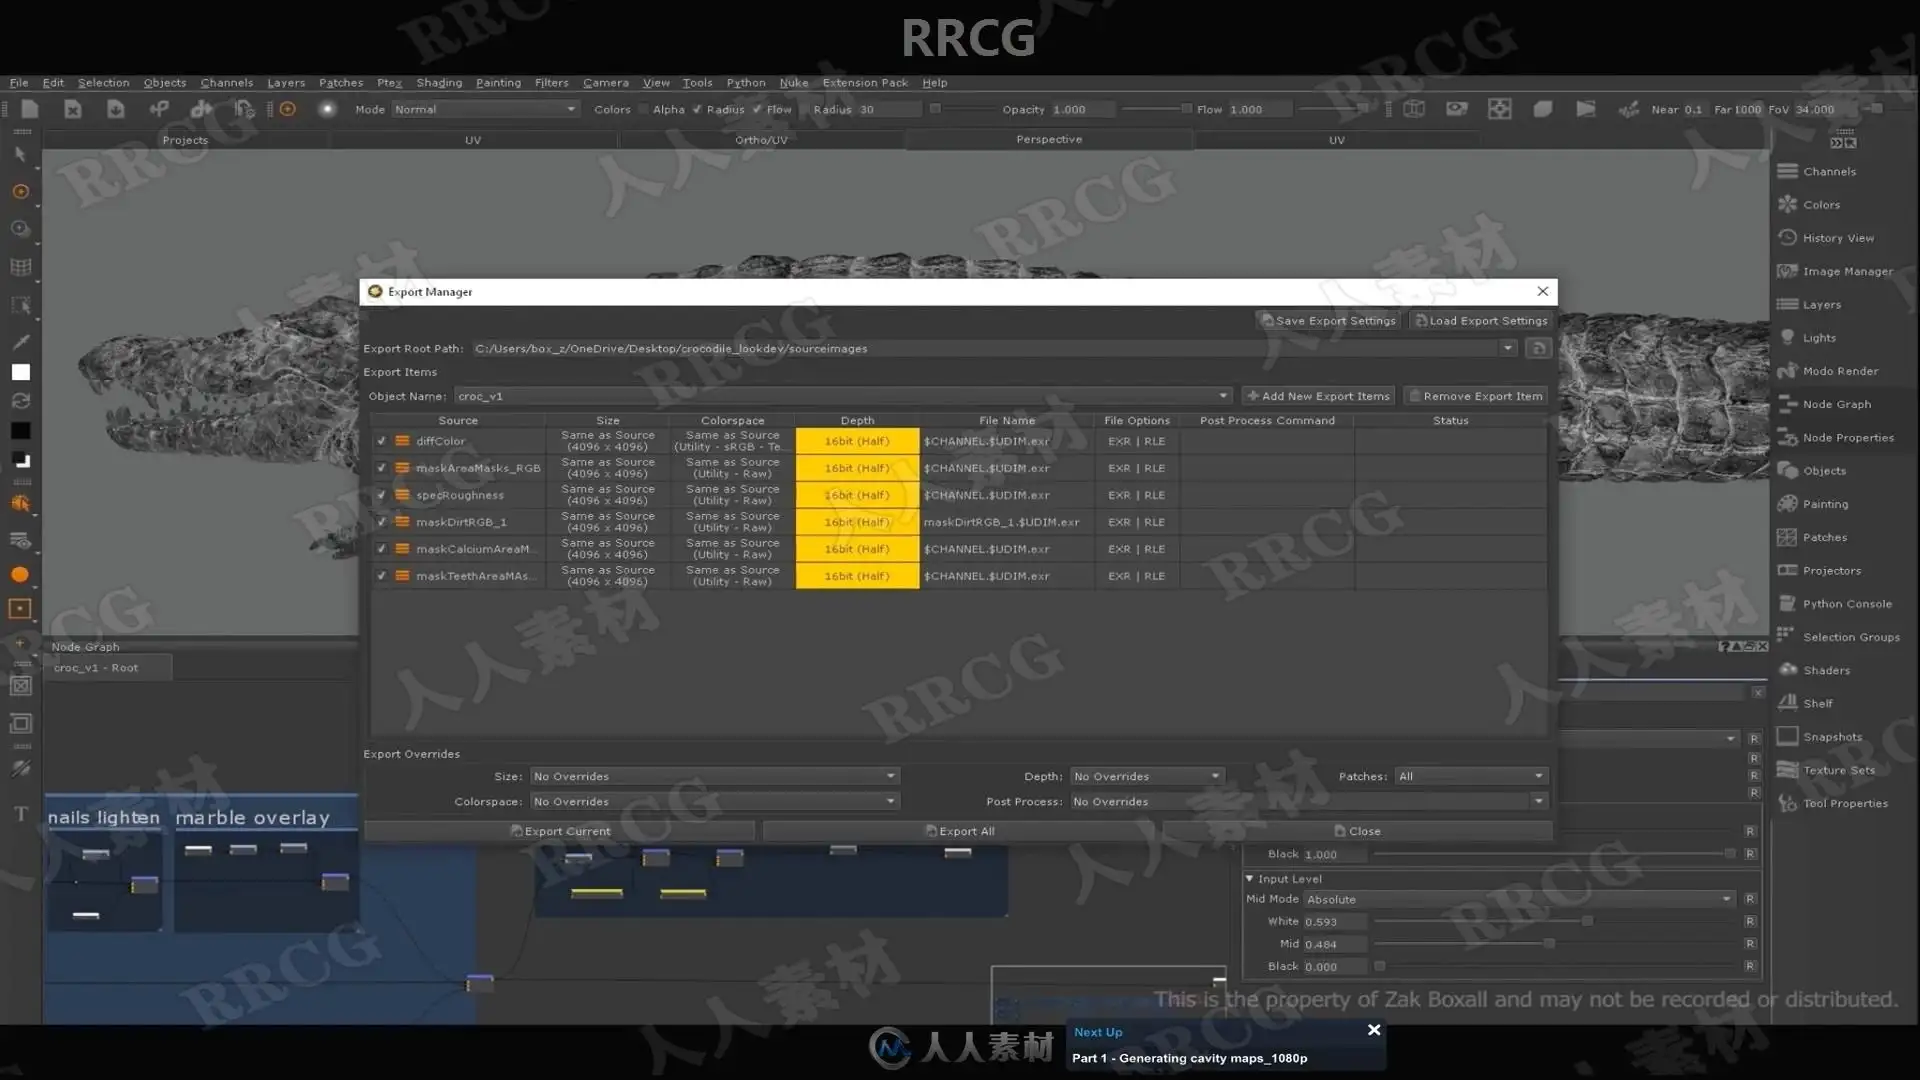Open the Object Name croc_v1 dropdown
This screenshot has width=1920, height=1080.
[843, 396]
